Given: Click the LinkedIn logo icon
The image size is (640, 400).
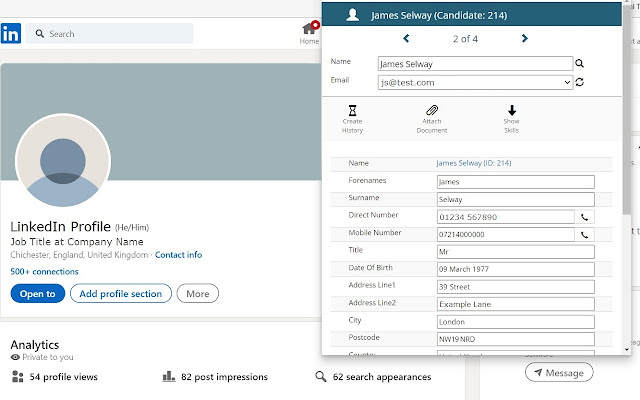Looking at the screenshot, I should point(11,33).
